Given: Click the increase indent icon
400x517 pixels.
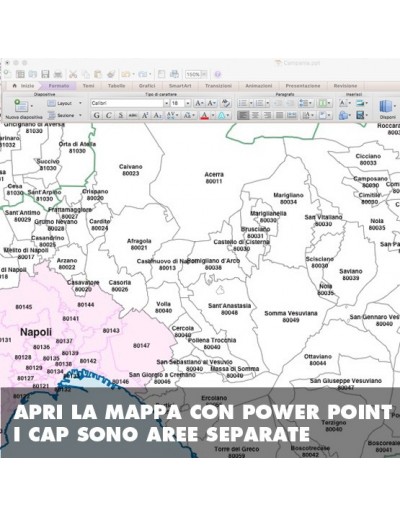Looking at the screenshot, I should click(290, 103).
